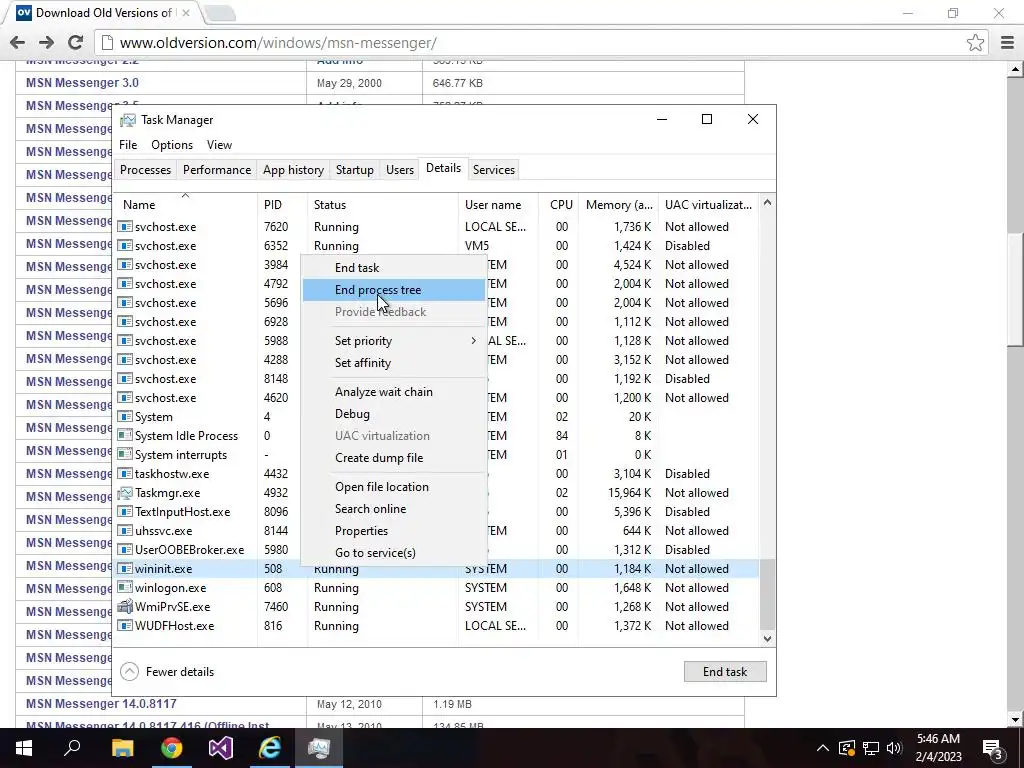
Task: Click the Task Manager vertical scrollbar thumb
Action: pos(767,594)
